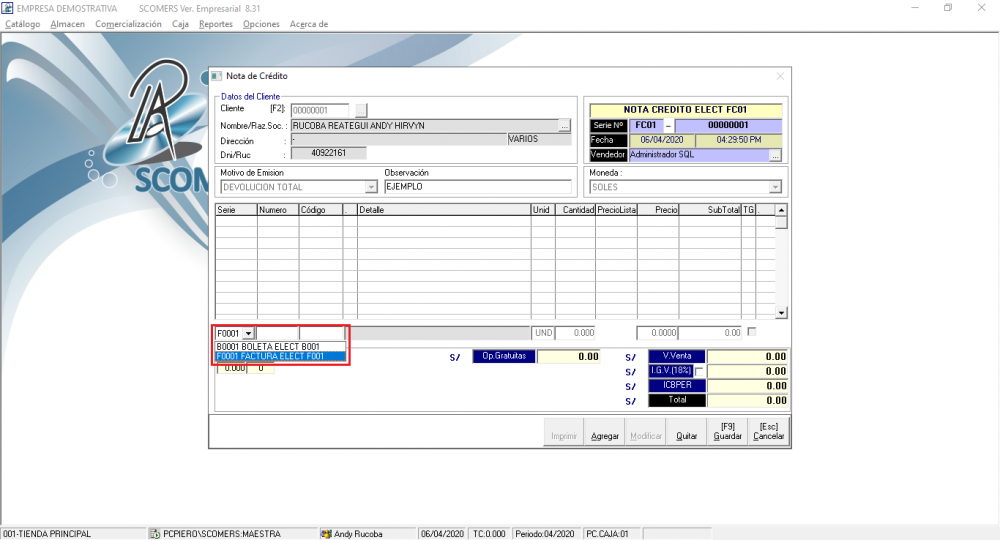Expand the Motivo de Emision dropdown
The width and height of the screenshot is (1000, 540).
click(371, 187)
